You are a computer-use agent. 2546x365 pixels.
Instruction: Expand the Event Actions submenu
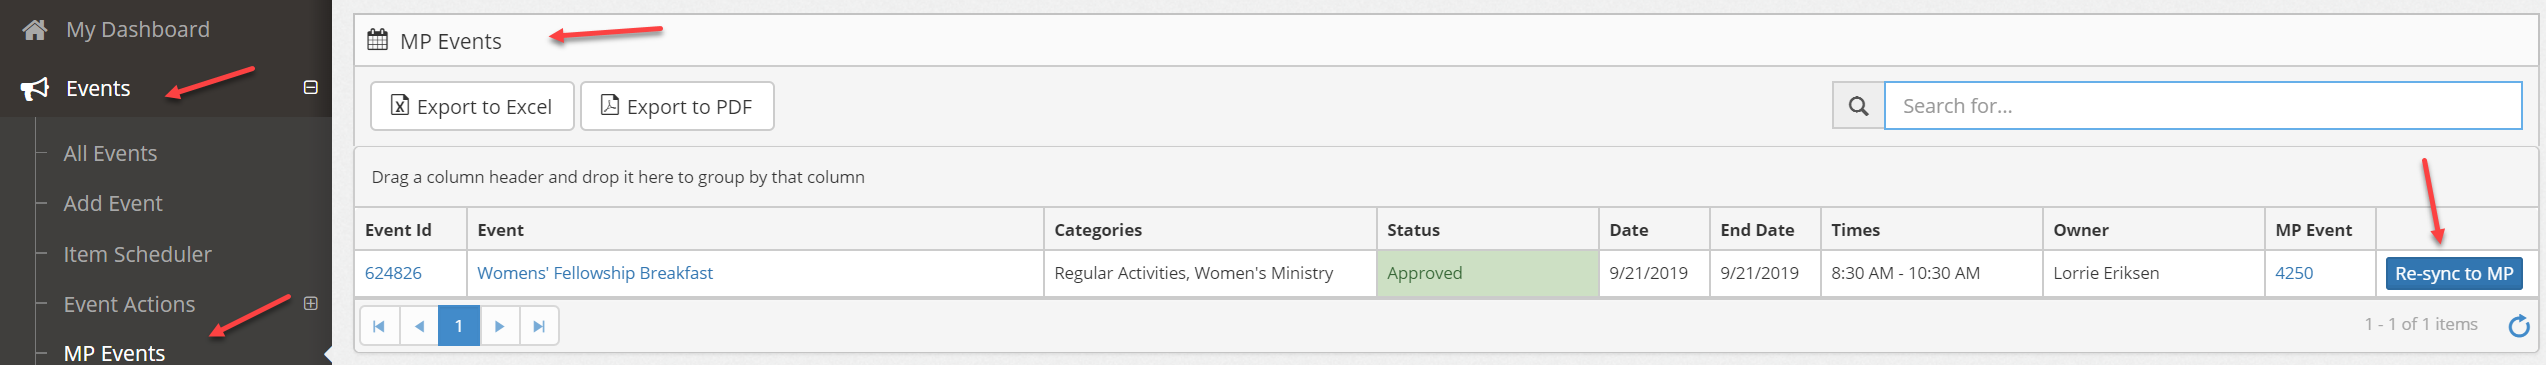click(311, 303)
